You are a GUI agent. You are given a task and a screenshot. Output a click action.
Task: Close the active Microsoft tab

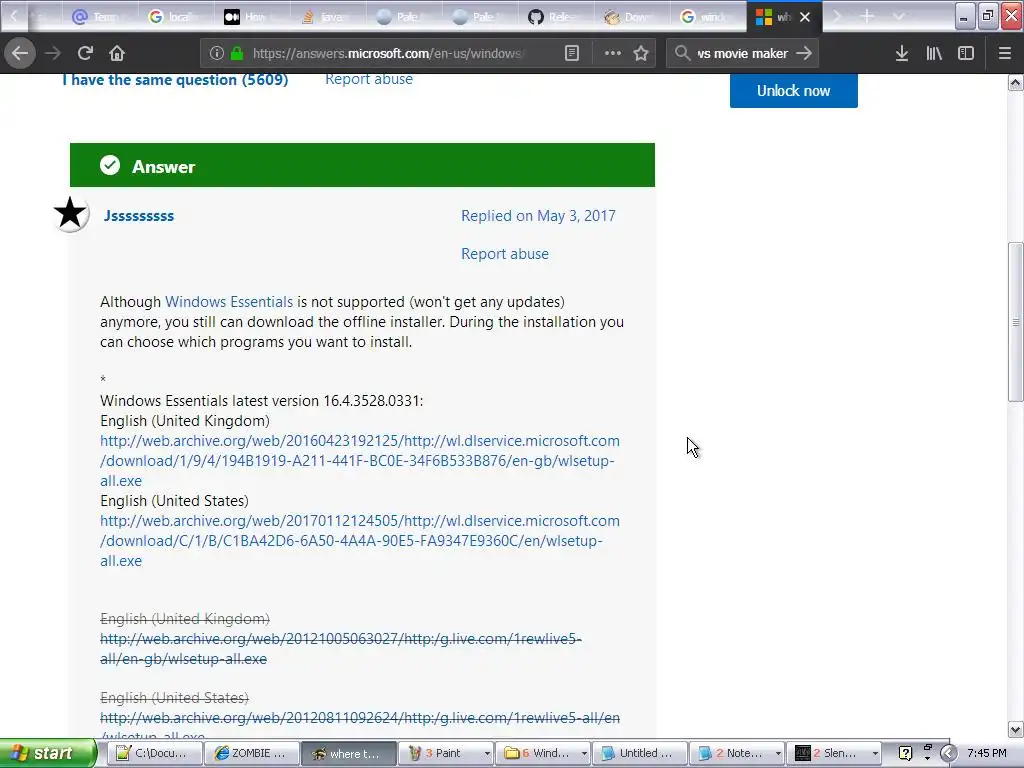point(805,17)
